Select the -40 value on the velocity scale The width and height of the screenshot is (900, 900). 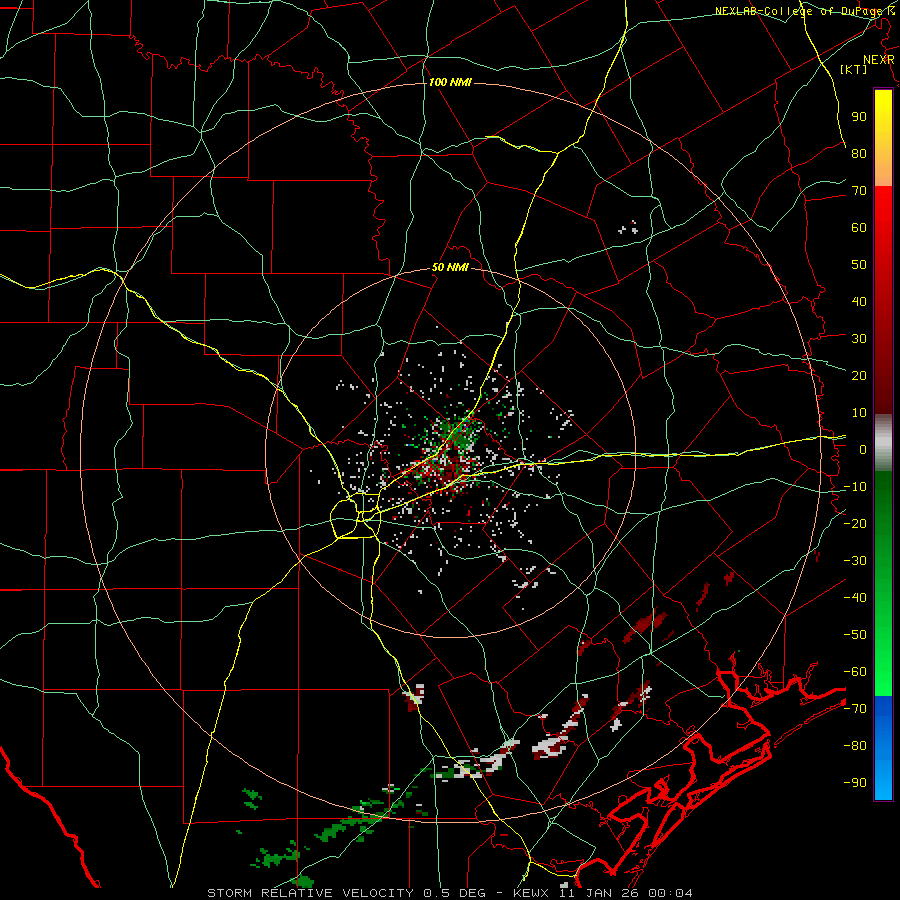pos(855,598)
